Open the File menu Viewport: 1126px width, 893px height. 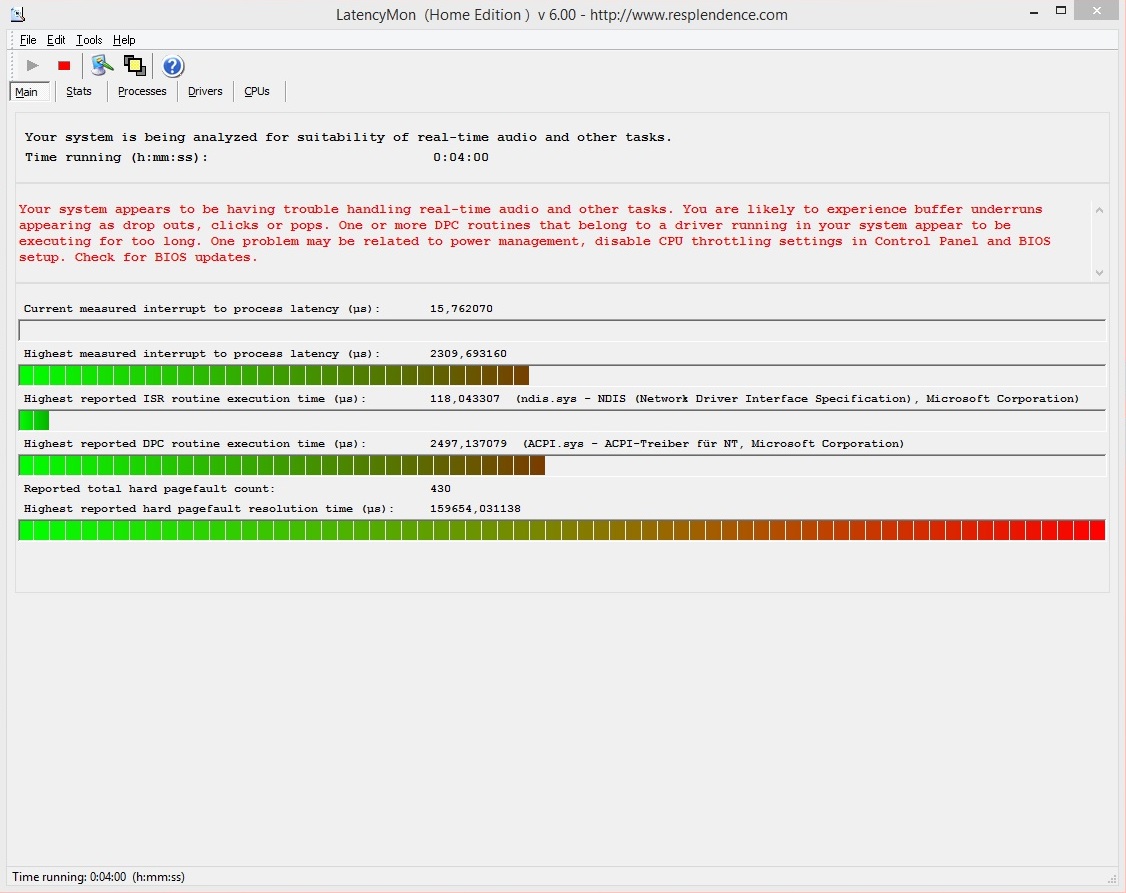(x=28, y=40)
